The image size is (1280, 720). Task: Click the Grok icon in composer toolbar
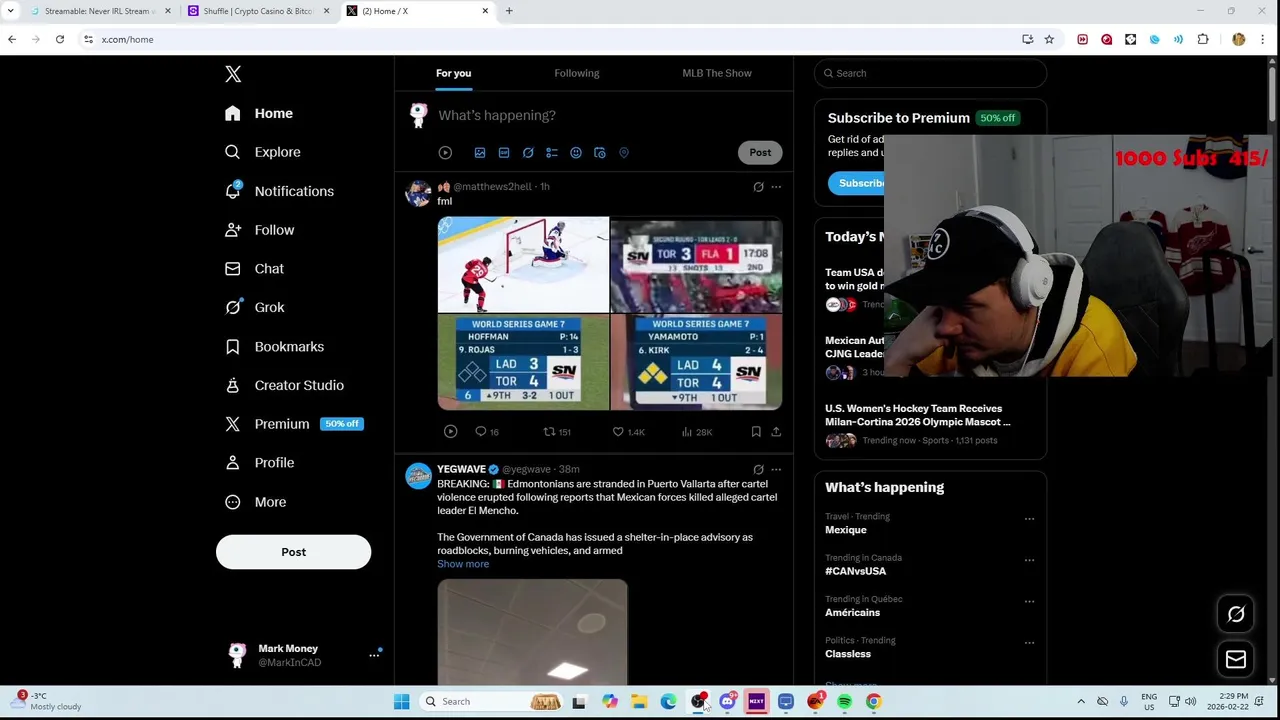pyautogui.click(x=528, y=153)
